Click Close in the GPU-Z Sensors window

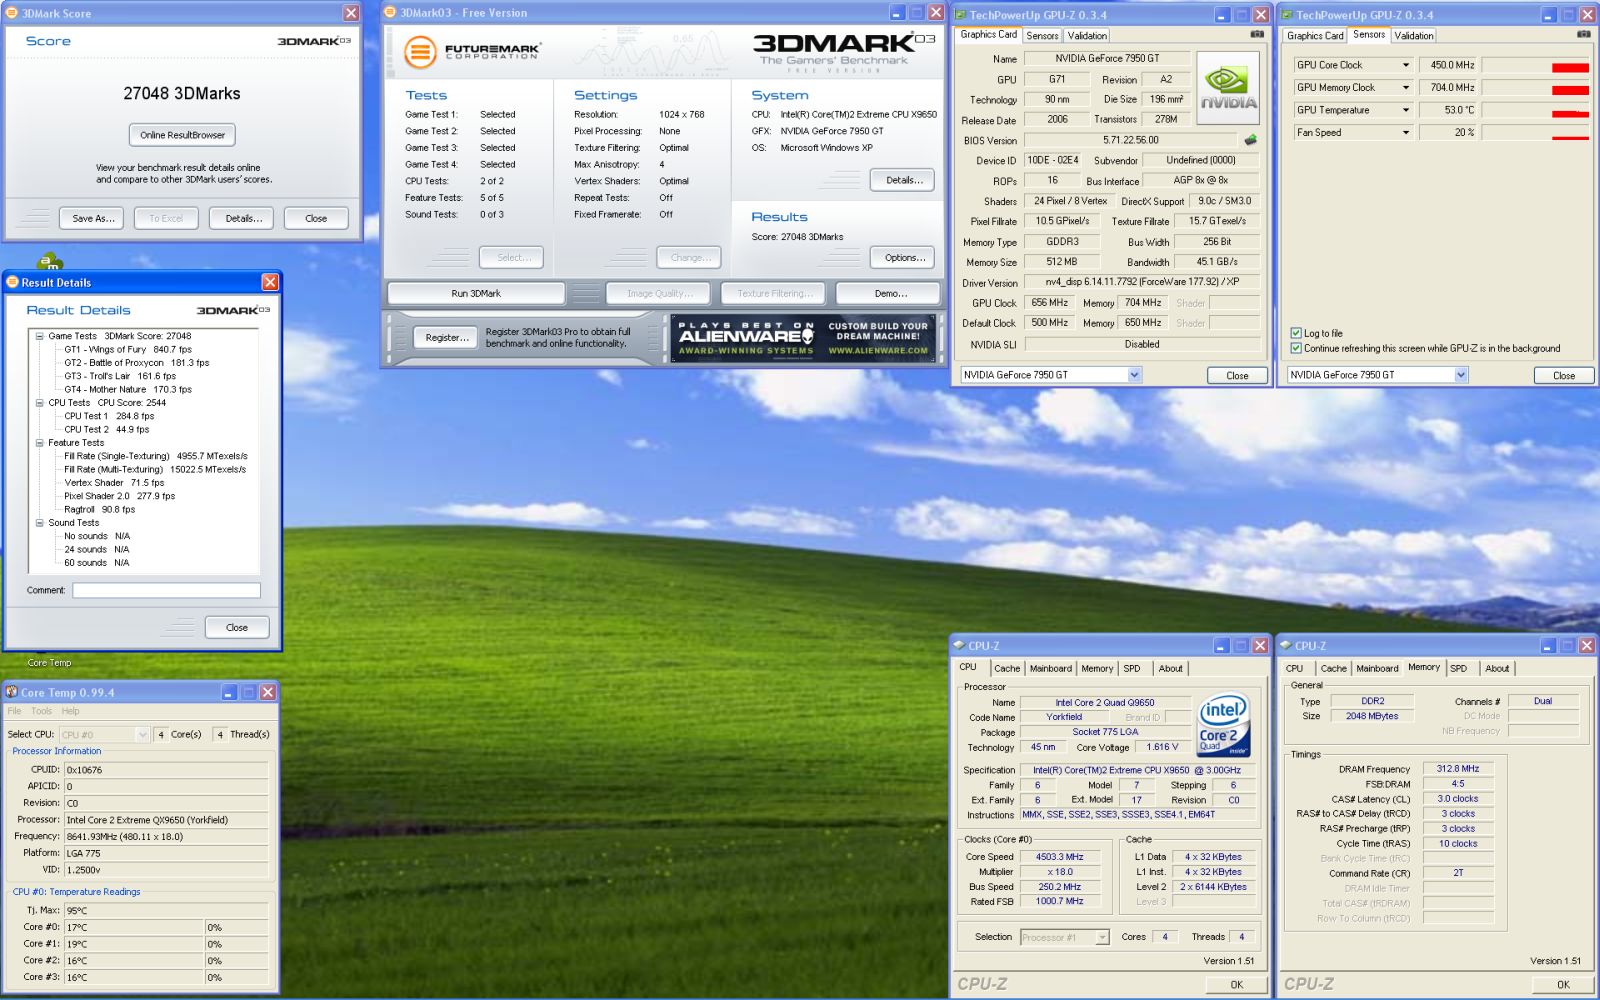1564,375
